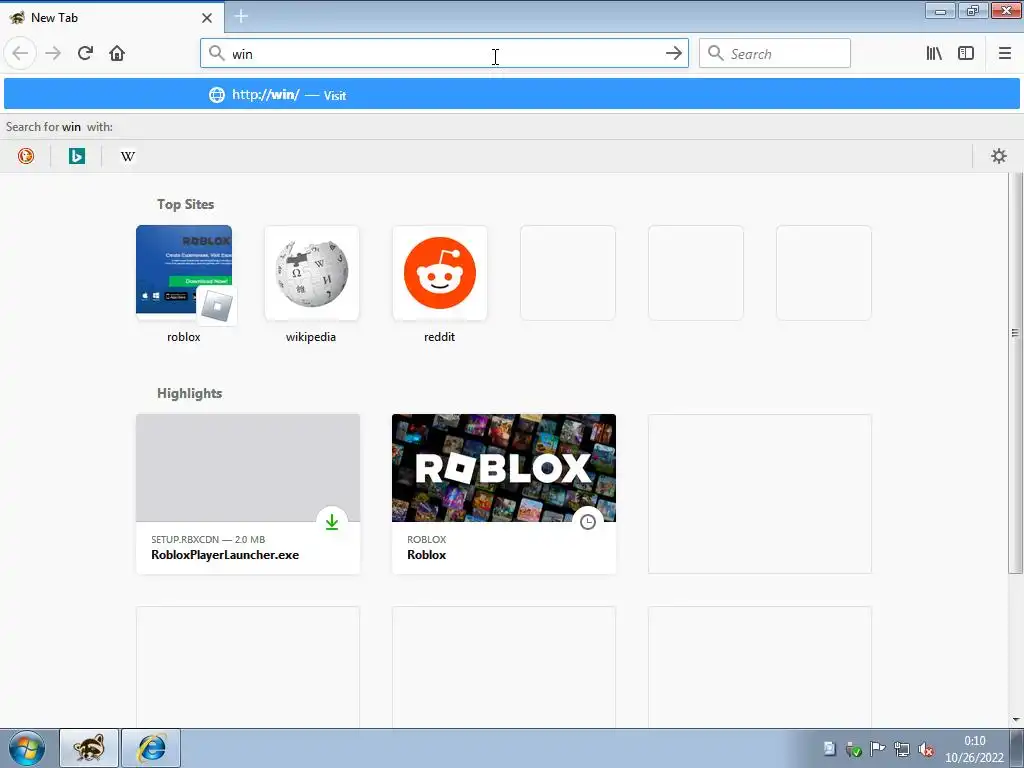Click the Go arrow in the address bar

[x=673, y=54]
